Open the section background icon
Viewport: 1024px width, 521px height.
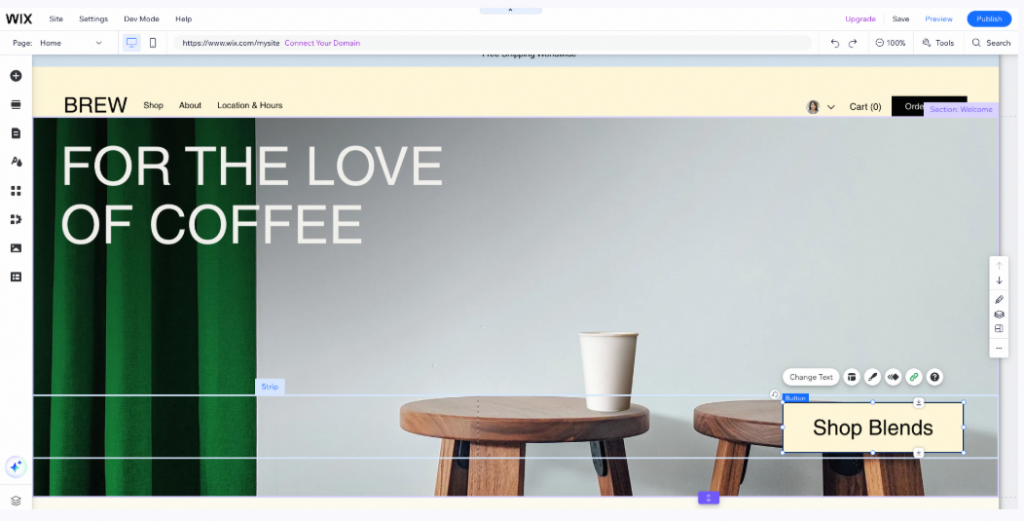pos(999,314)
